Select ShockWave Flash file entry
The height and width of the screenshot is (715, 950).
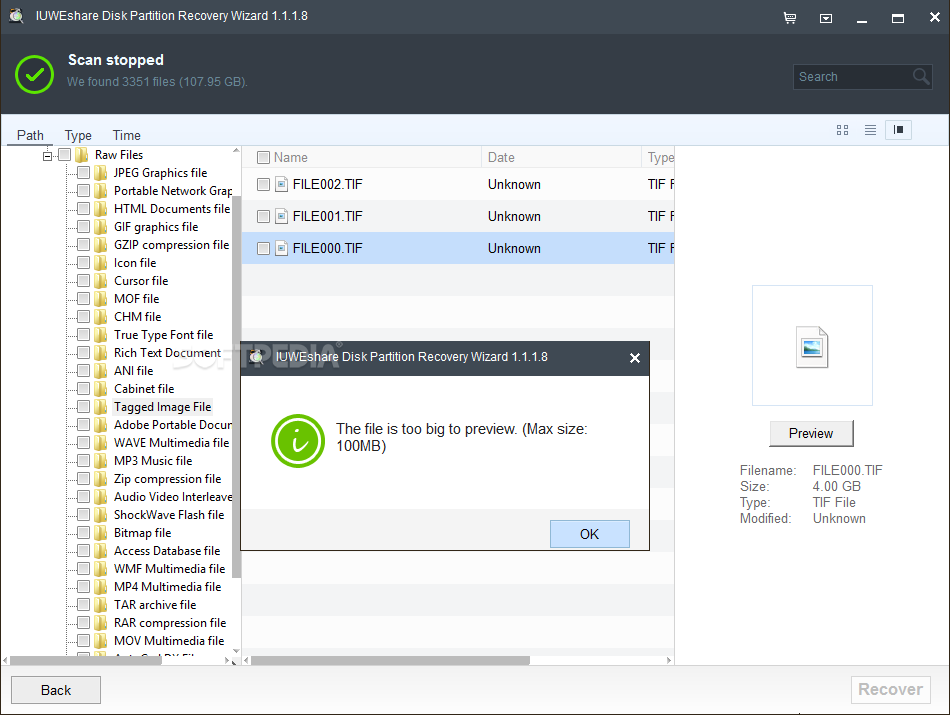tap(169, 514)
